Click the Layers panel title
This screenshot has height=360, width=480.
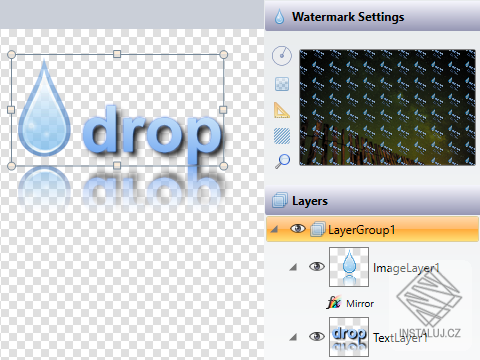point(310,201)
